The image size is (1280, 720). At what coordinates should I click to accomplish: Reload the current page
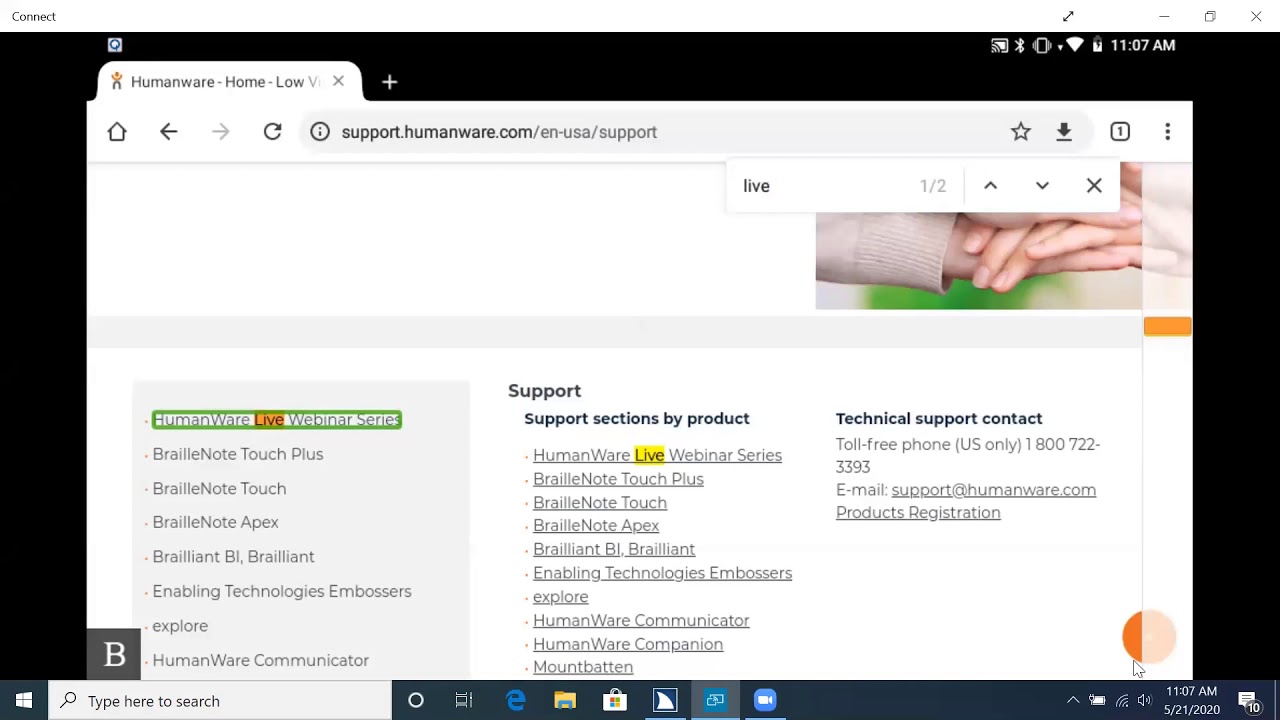click(x=272, y=132)
